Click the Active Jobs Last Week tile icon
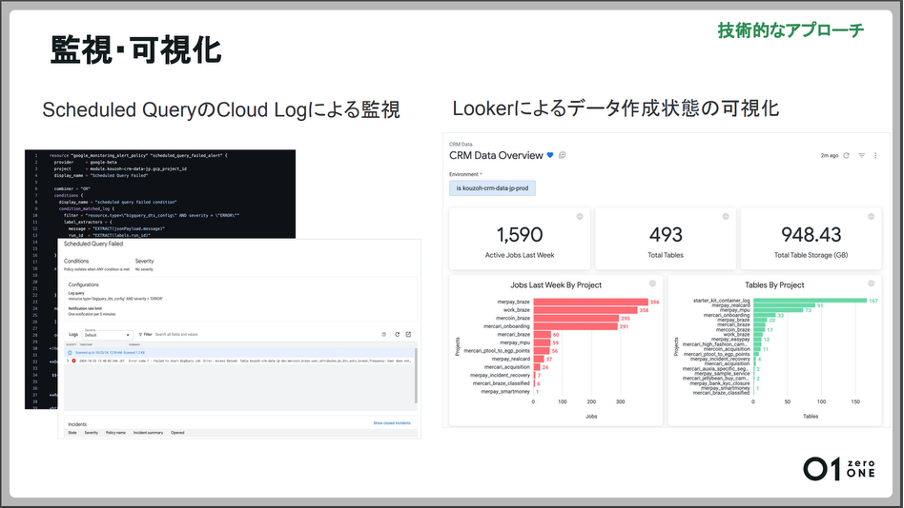This screenshot has width=904, height=508. click(x=580, y=217)
